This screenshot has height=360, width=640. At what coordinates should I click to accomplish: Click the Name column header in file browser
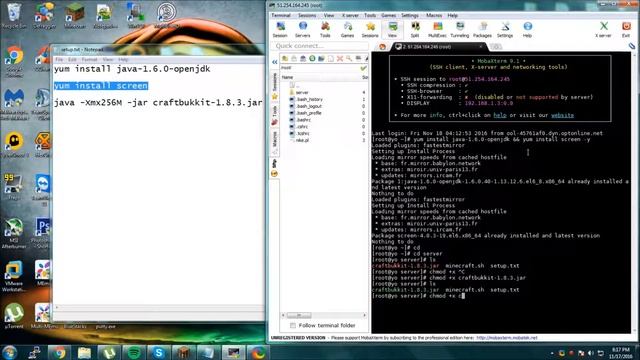287,77
